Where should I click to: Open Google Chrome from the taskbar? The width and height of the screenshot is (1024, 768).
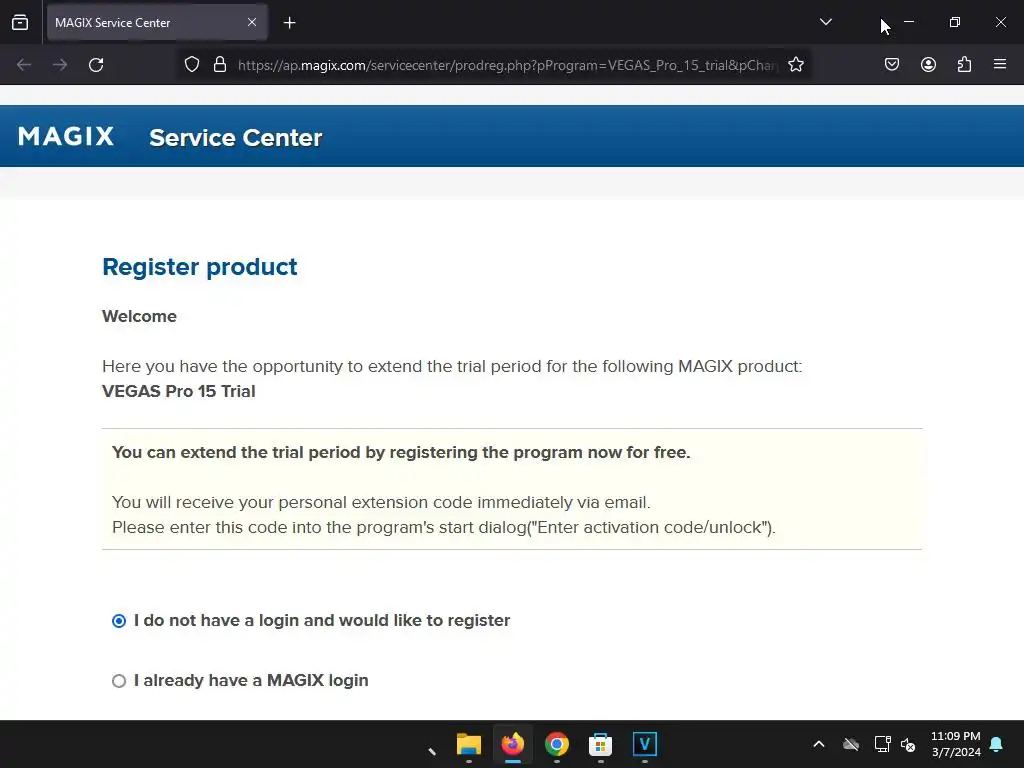point(557,744)
